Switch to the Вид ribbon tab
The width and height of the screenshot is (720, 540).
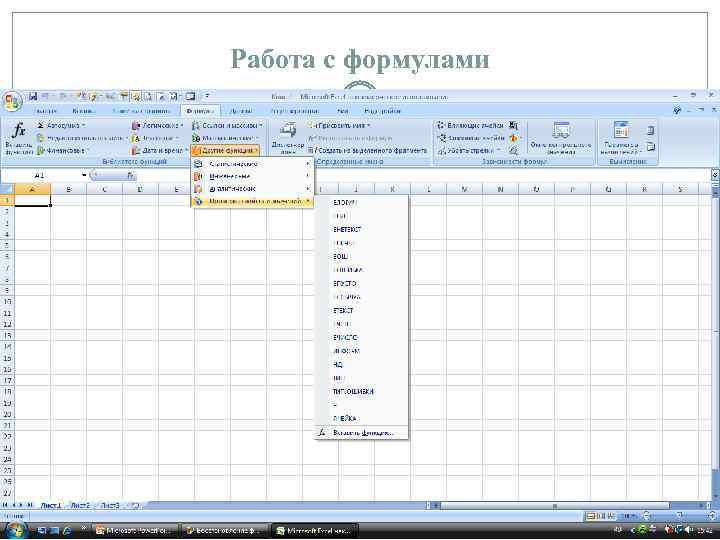pos(343,111)
